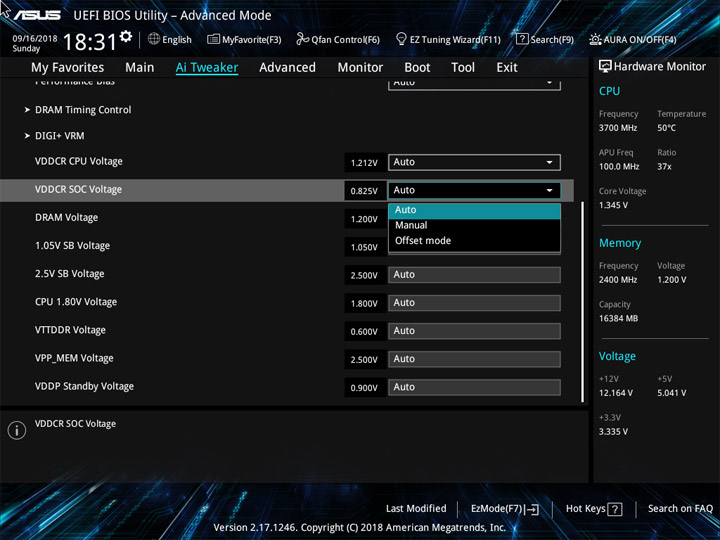
Task: Click the 18:31 clock display
Action: (x=90, y=42)
